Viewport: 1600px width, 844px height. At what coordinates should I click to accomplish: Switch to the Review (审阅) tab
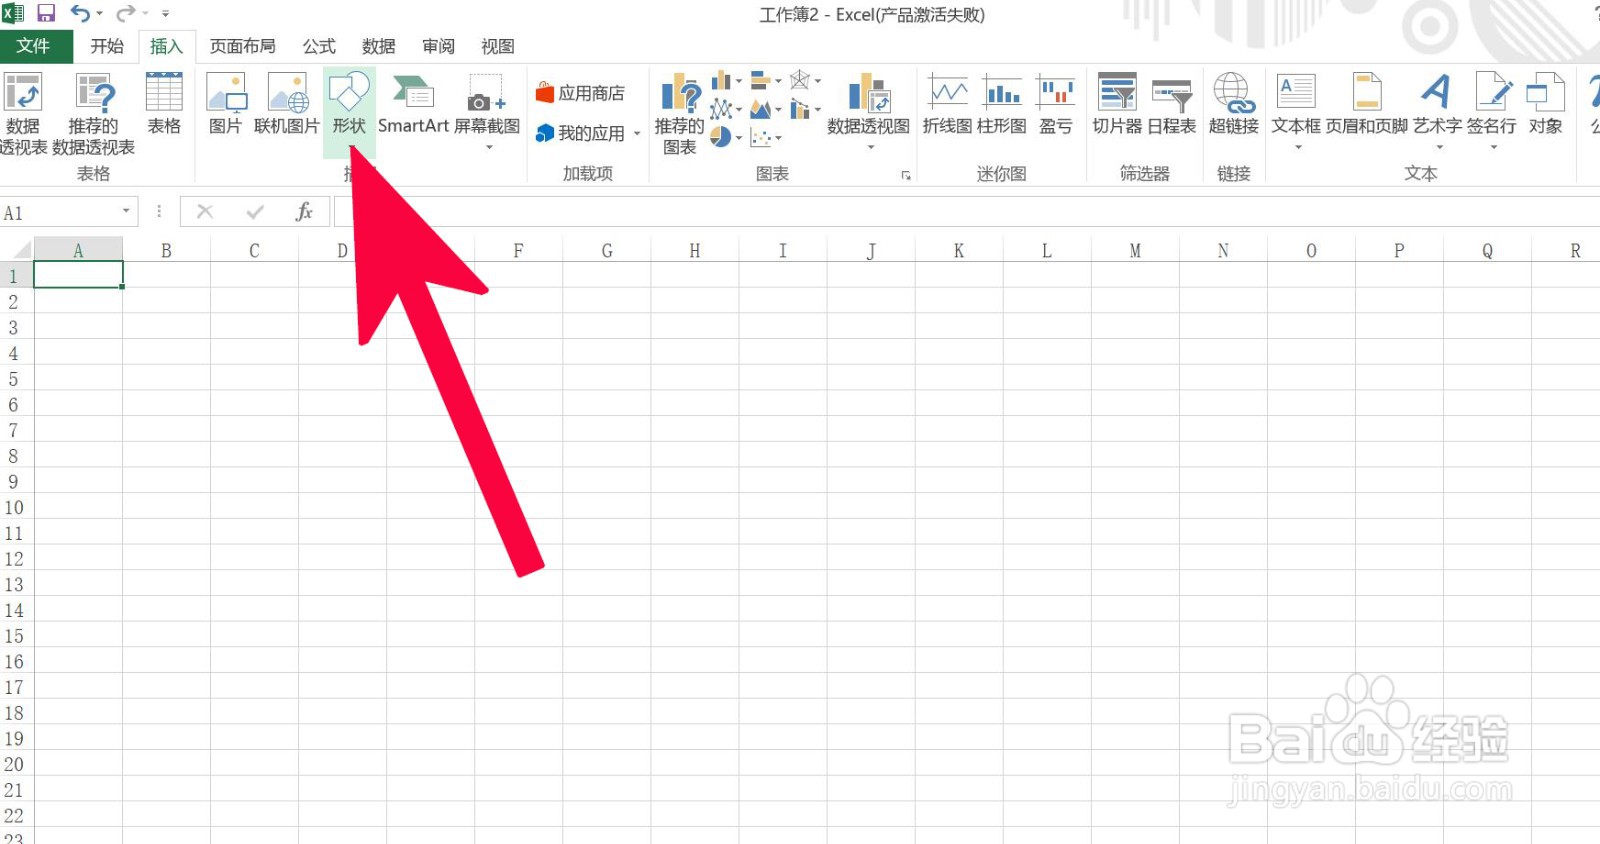point(439,46)
